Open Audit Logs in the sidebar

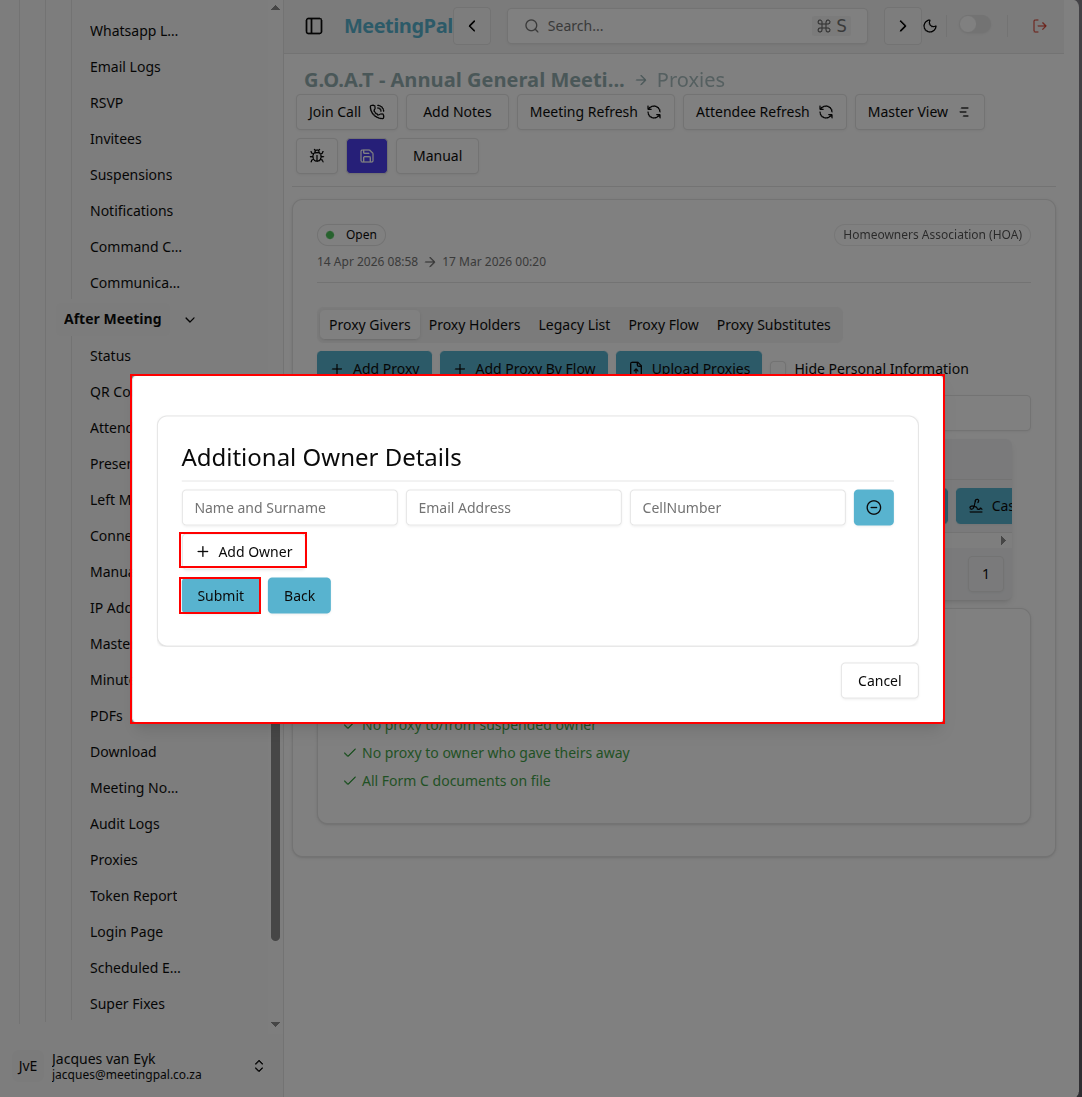click(124, 824)
